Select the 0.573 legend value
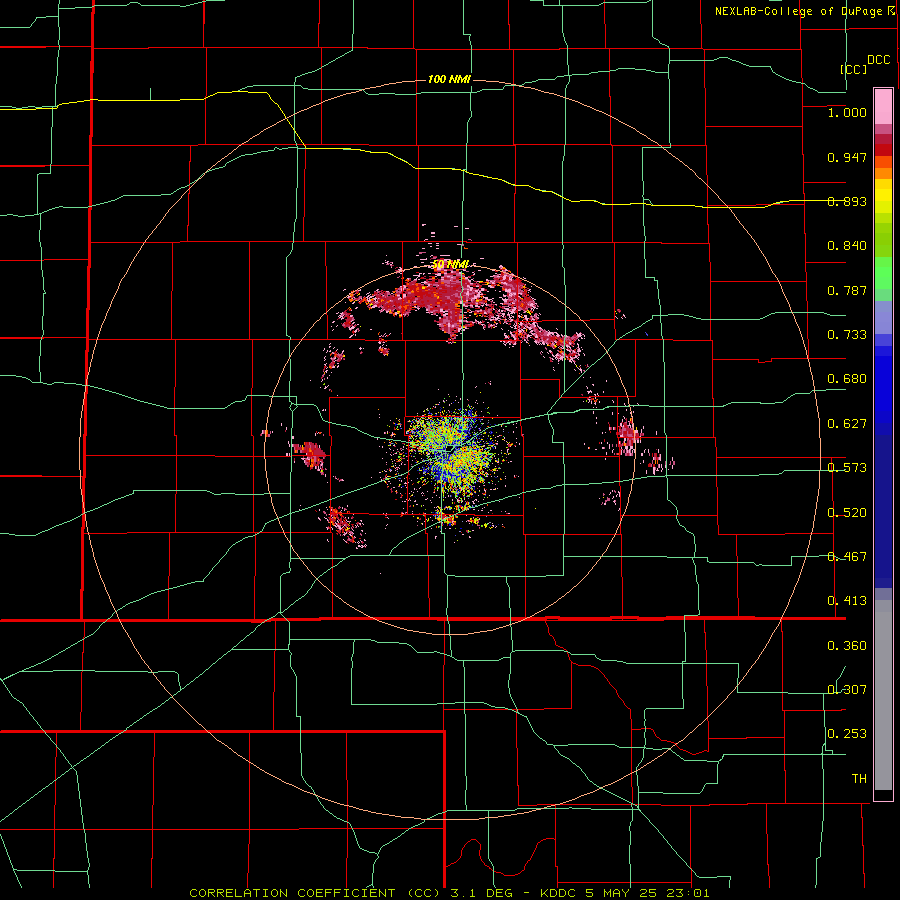 click(847, 468)
